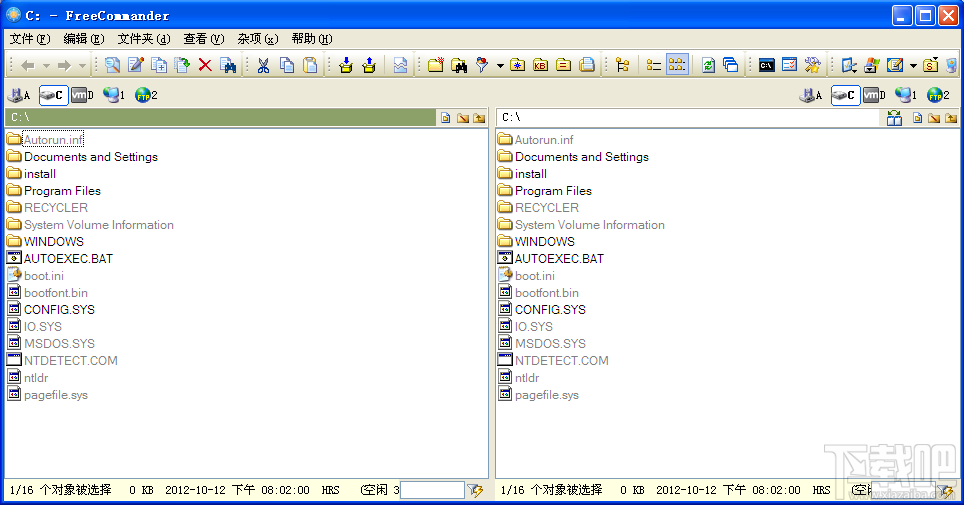Click the folder search binoculars icon
This screenshot has width=964, height=505.
coord(459,65)
